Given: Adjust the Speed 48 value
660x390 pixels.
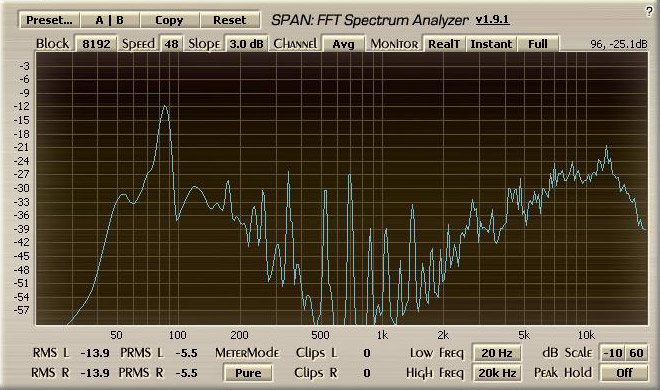Looking at the screenshot, I should click(x=171, y=44).
